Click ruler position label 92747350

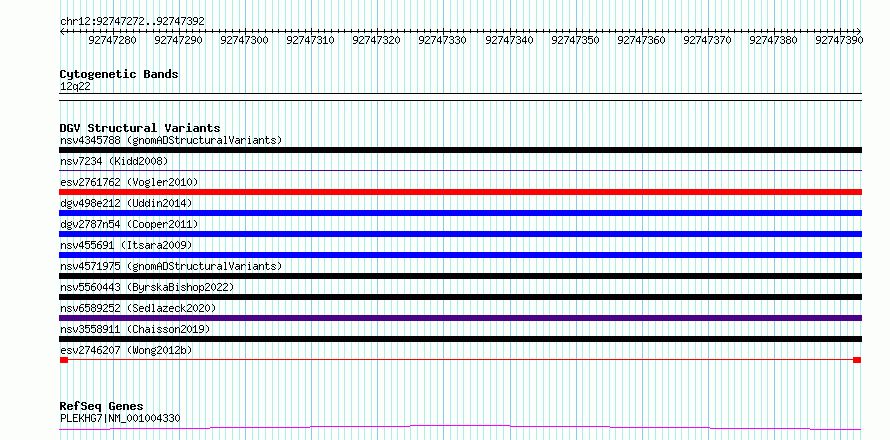tap(575, 40)
